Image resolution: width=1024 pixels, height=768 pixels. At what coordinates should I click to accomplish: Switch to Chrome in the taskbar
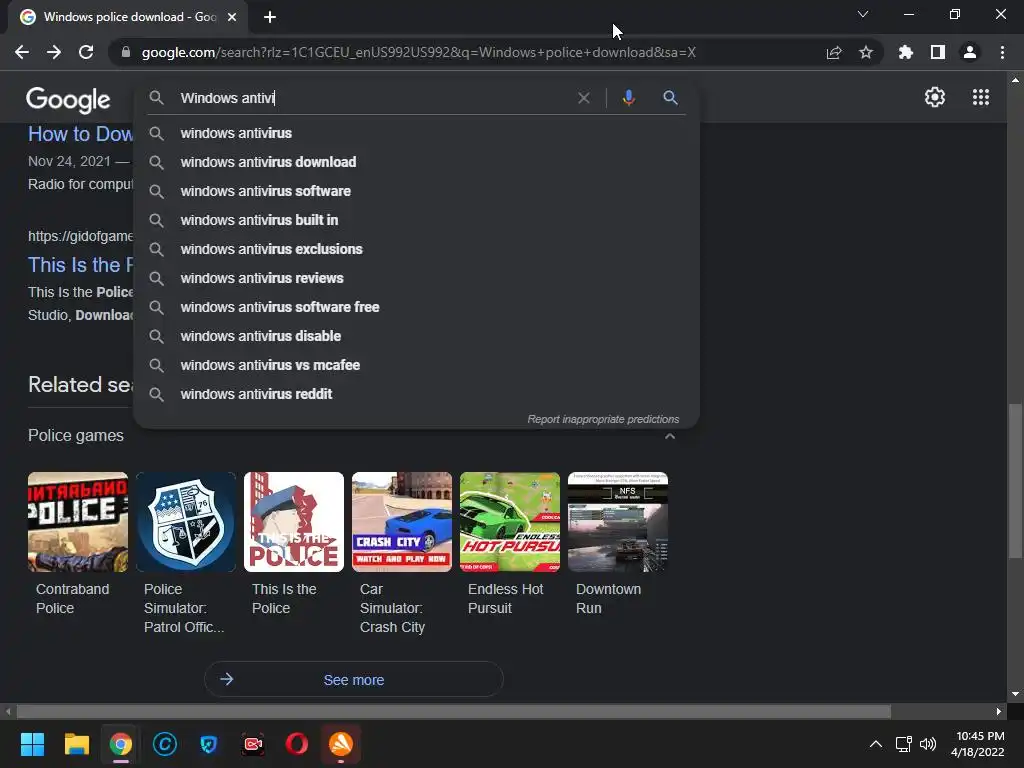(121, 744)
